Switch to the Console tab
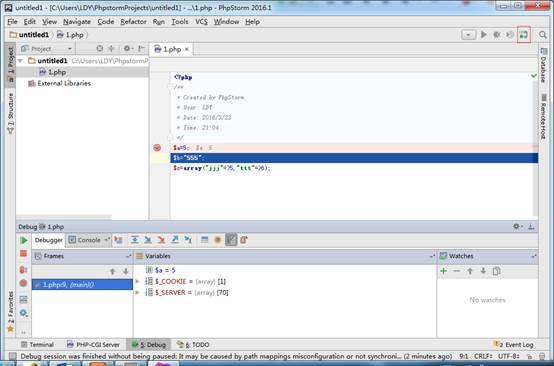This screenshot has height=366, width=554. pos(88,240)
